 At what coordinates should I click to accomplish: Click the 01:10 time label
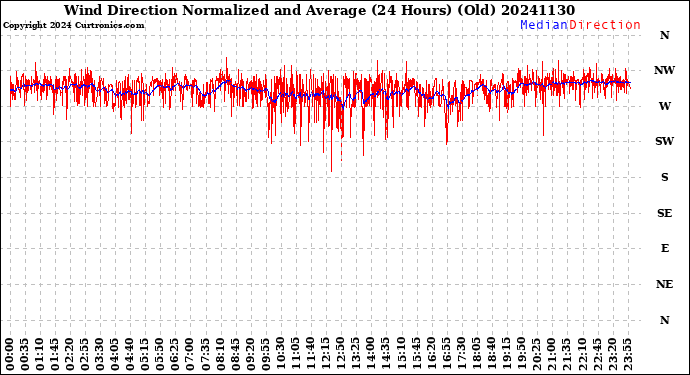[x=40, y=354]
